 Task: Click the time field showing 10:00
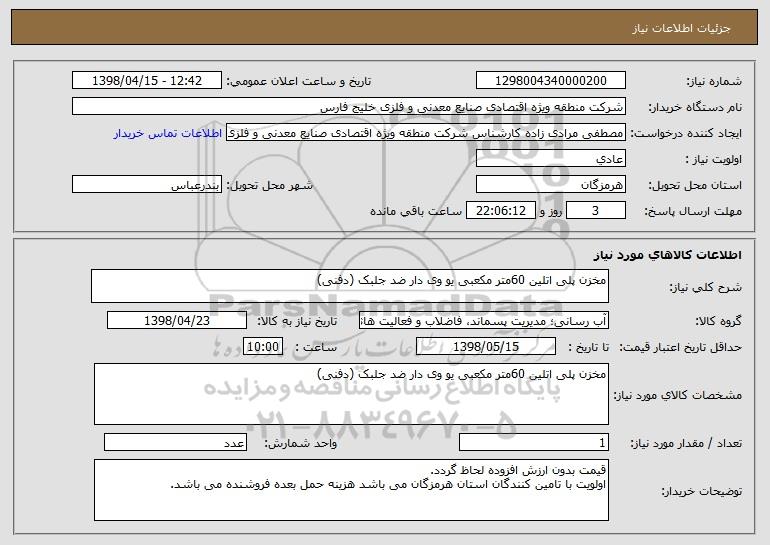pyautogui.click(x=263, y=346)
